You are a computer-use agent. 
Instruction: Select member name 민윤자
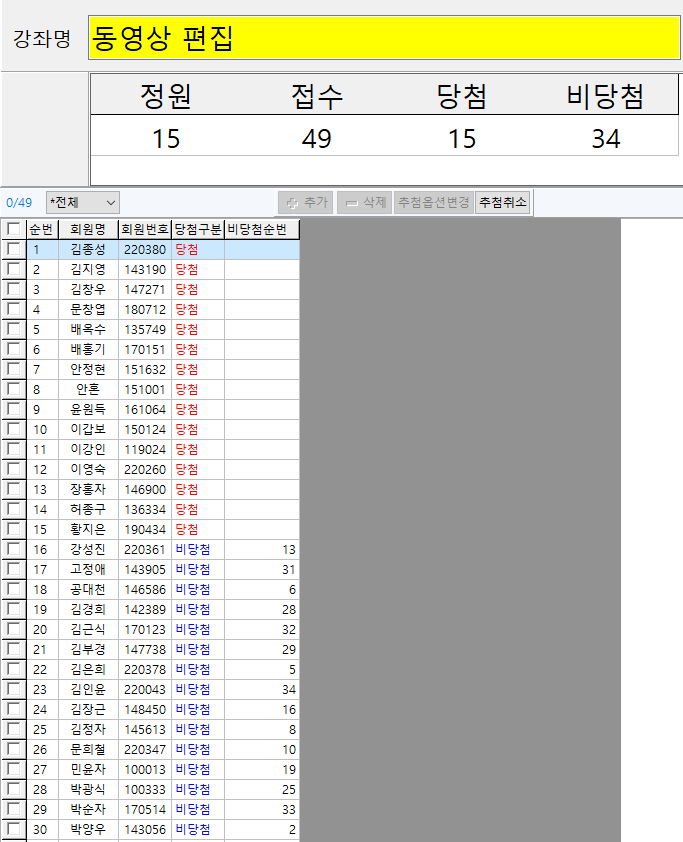(x=88, y=770)
